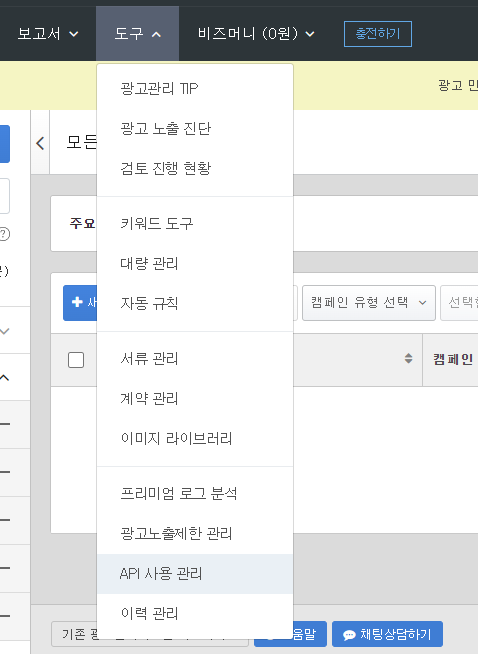Select API 사용 관리 menu item

tap(195, 574)
